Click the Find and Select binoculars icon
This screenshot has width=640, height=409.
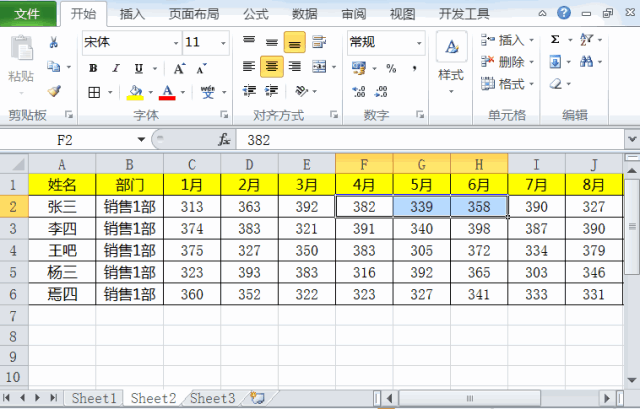pos(587,62)
